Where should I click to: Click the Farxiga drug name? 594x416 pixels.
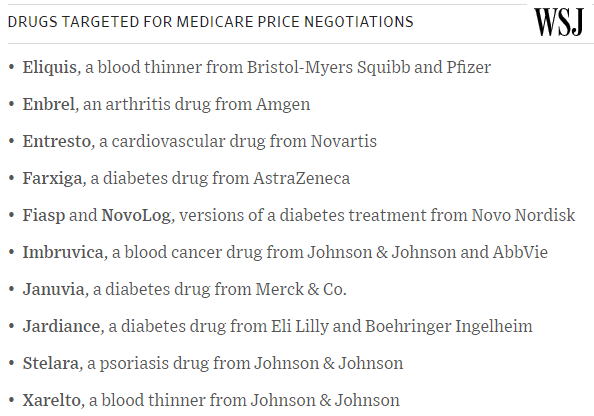coord(52,178)
